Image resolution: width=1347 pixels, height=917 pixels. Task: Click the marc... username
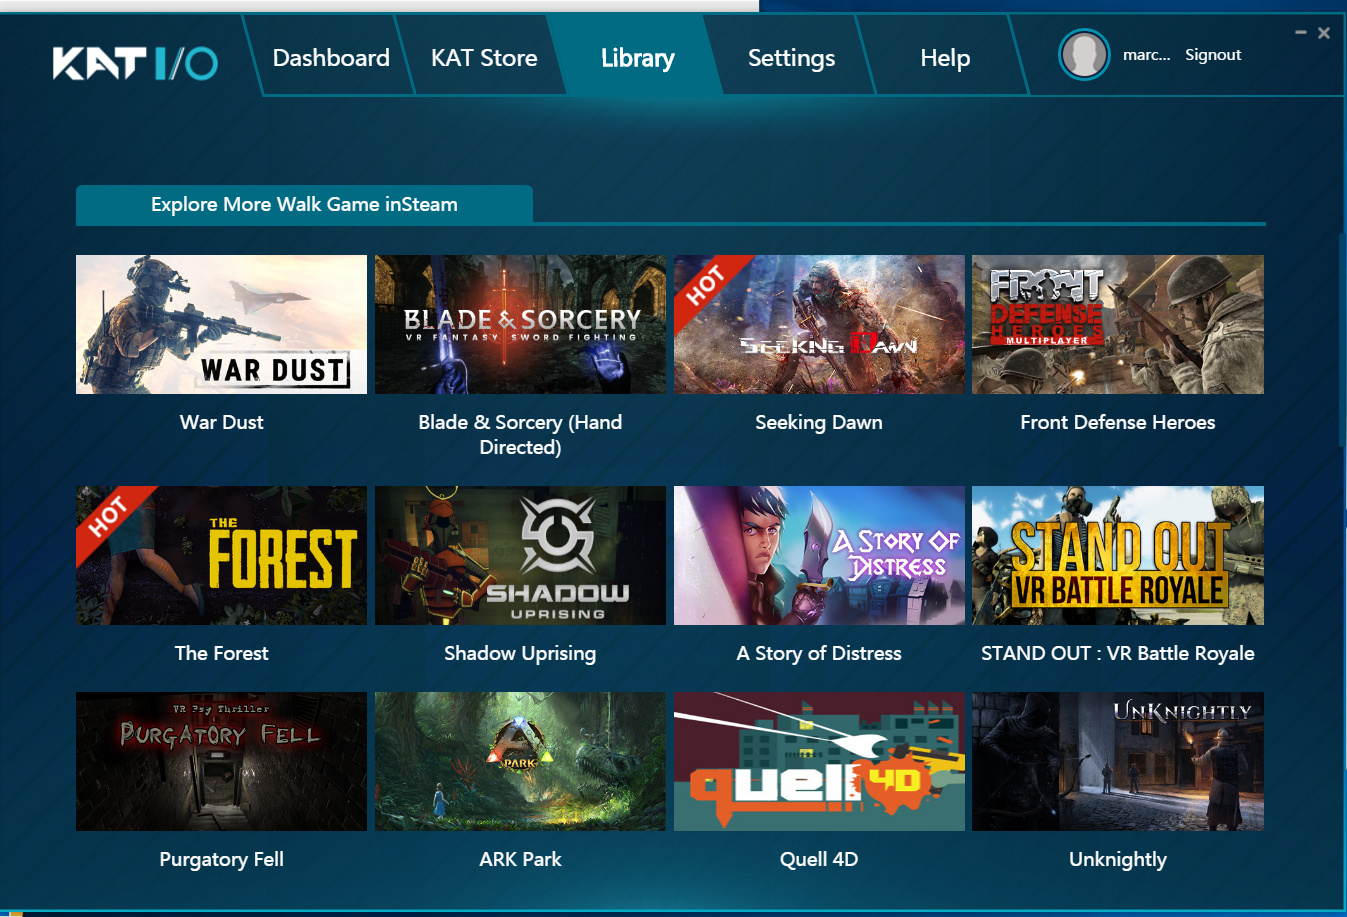[x=1146, y=55]
